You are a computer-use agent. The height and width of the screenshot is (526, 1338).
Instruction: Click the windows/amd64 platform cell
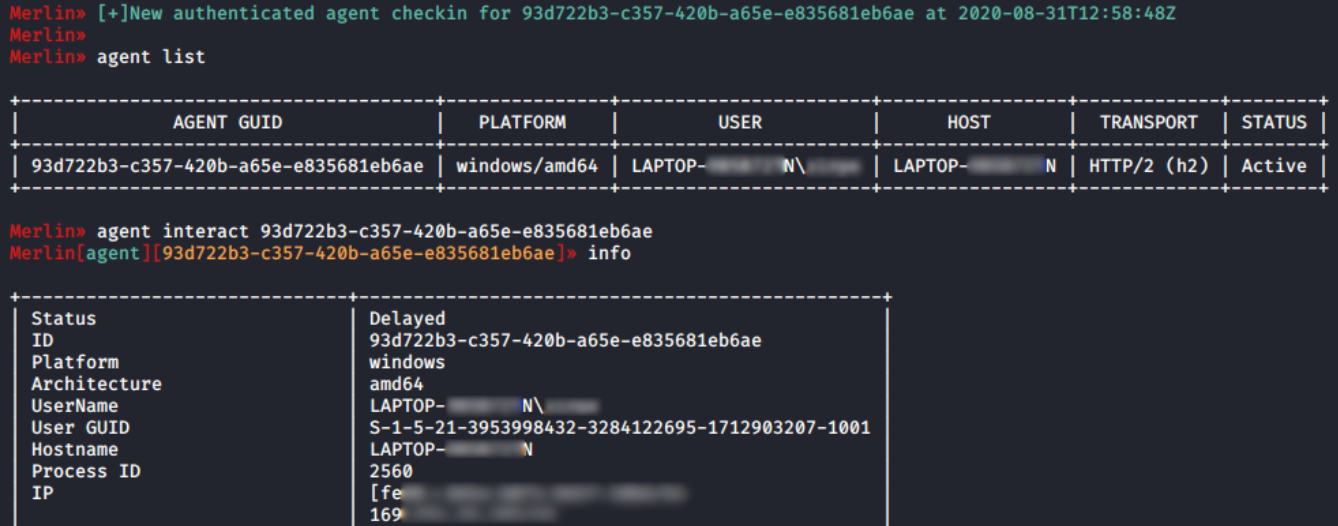527,166
